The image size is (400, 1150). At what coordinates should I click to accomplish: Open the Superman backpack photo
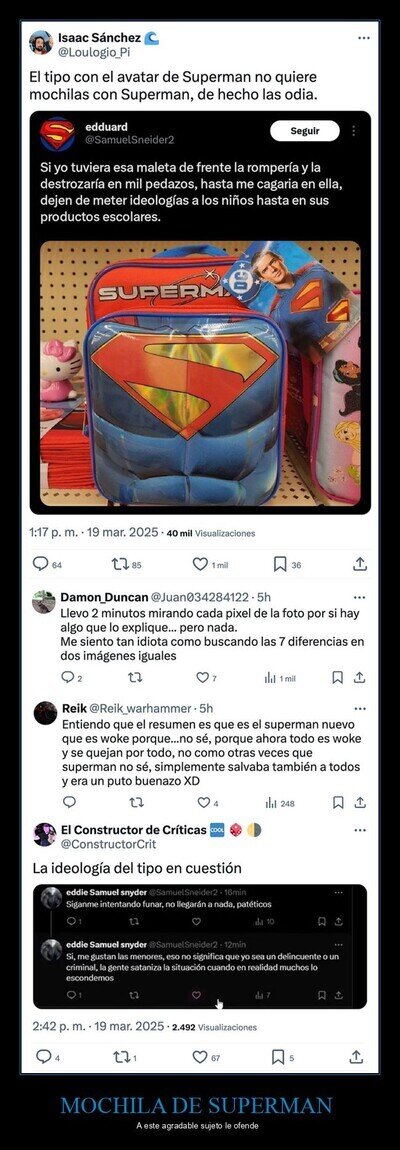pos(200,374)
